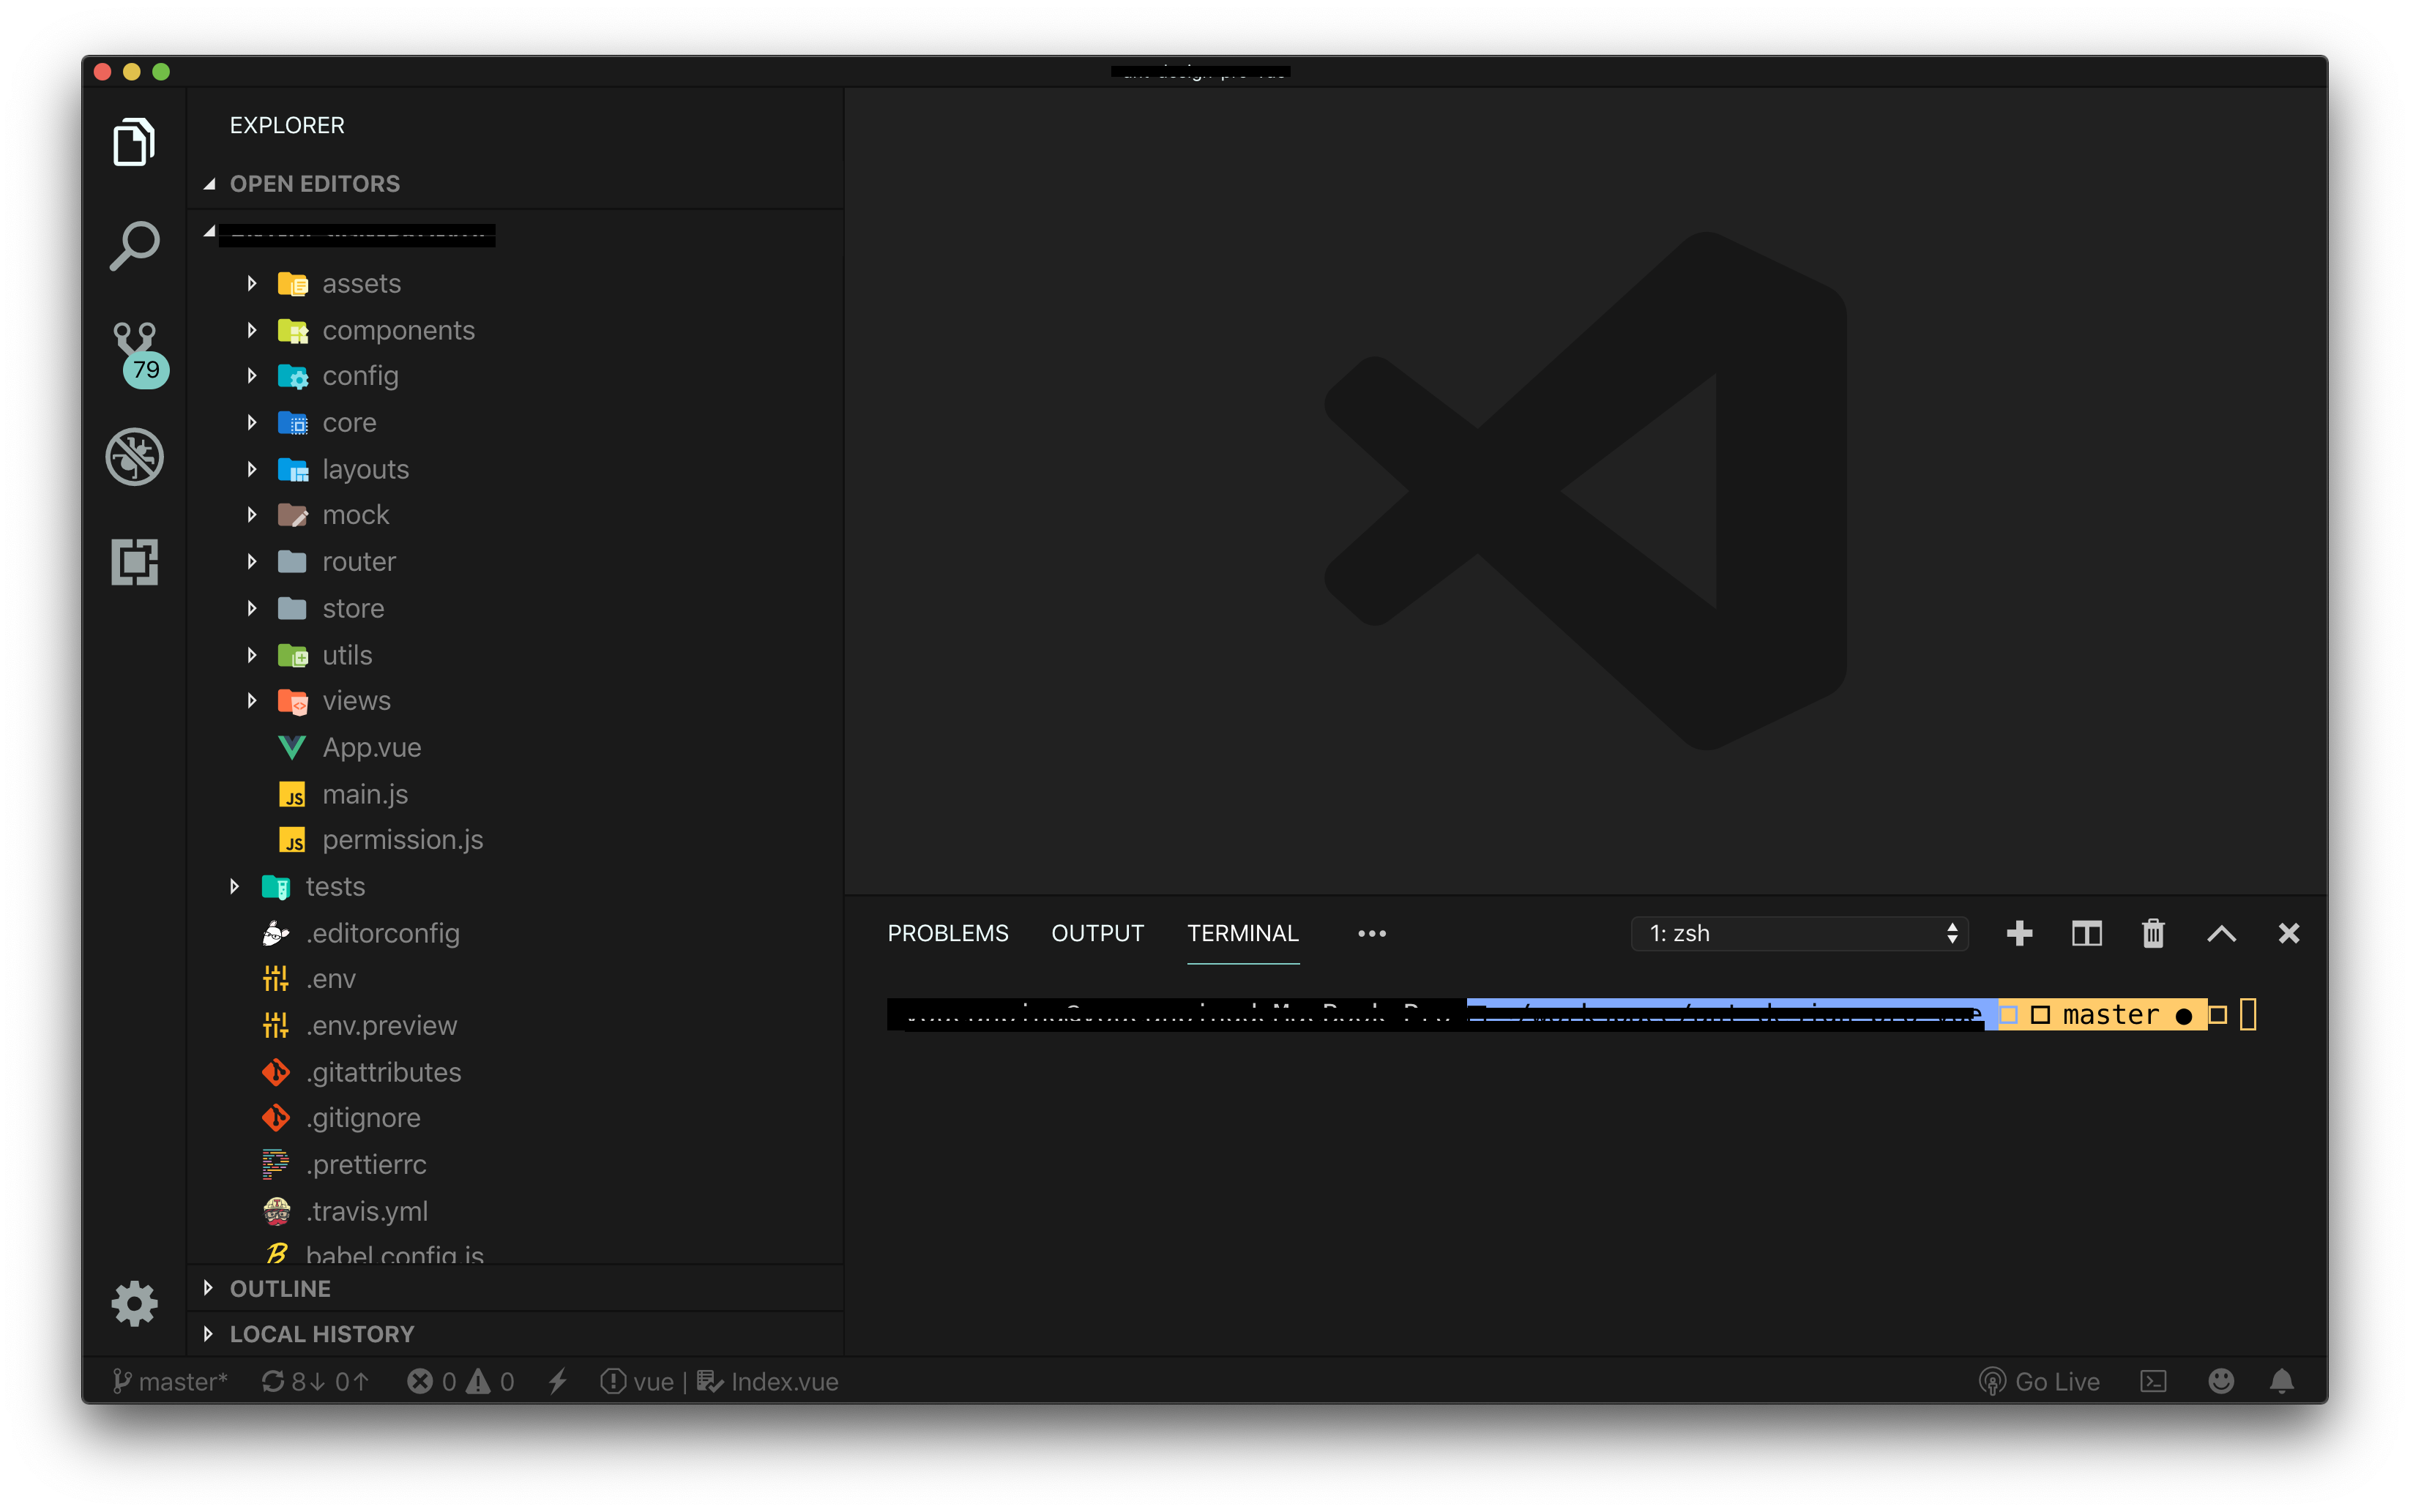Switch to the OUTPUT tab
The image size is (2410, 1512).
(1097, 933)
